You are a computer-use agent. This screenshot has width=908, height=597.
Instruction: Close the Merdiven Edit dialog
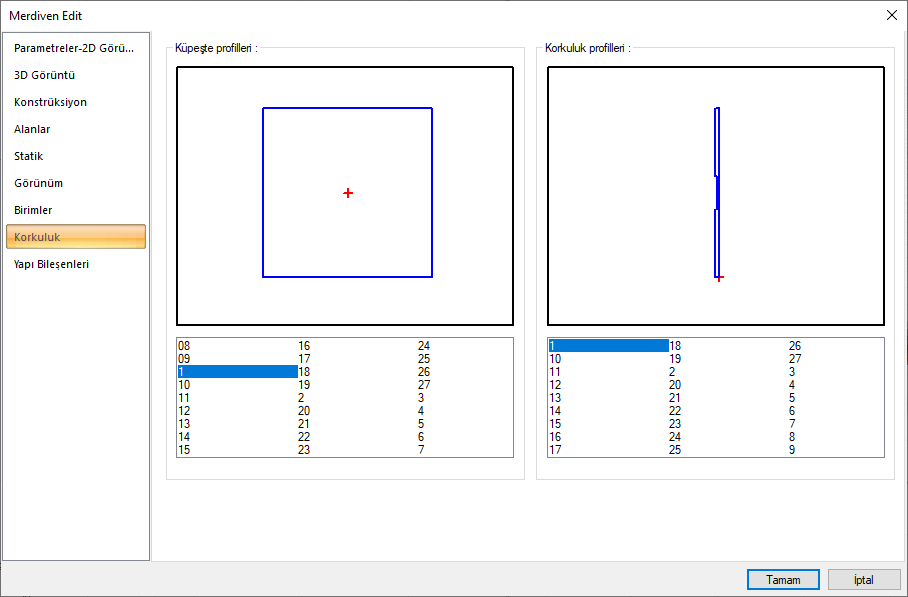click(892, 16)
